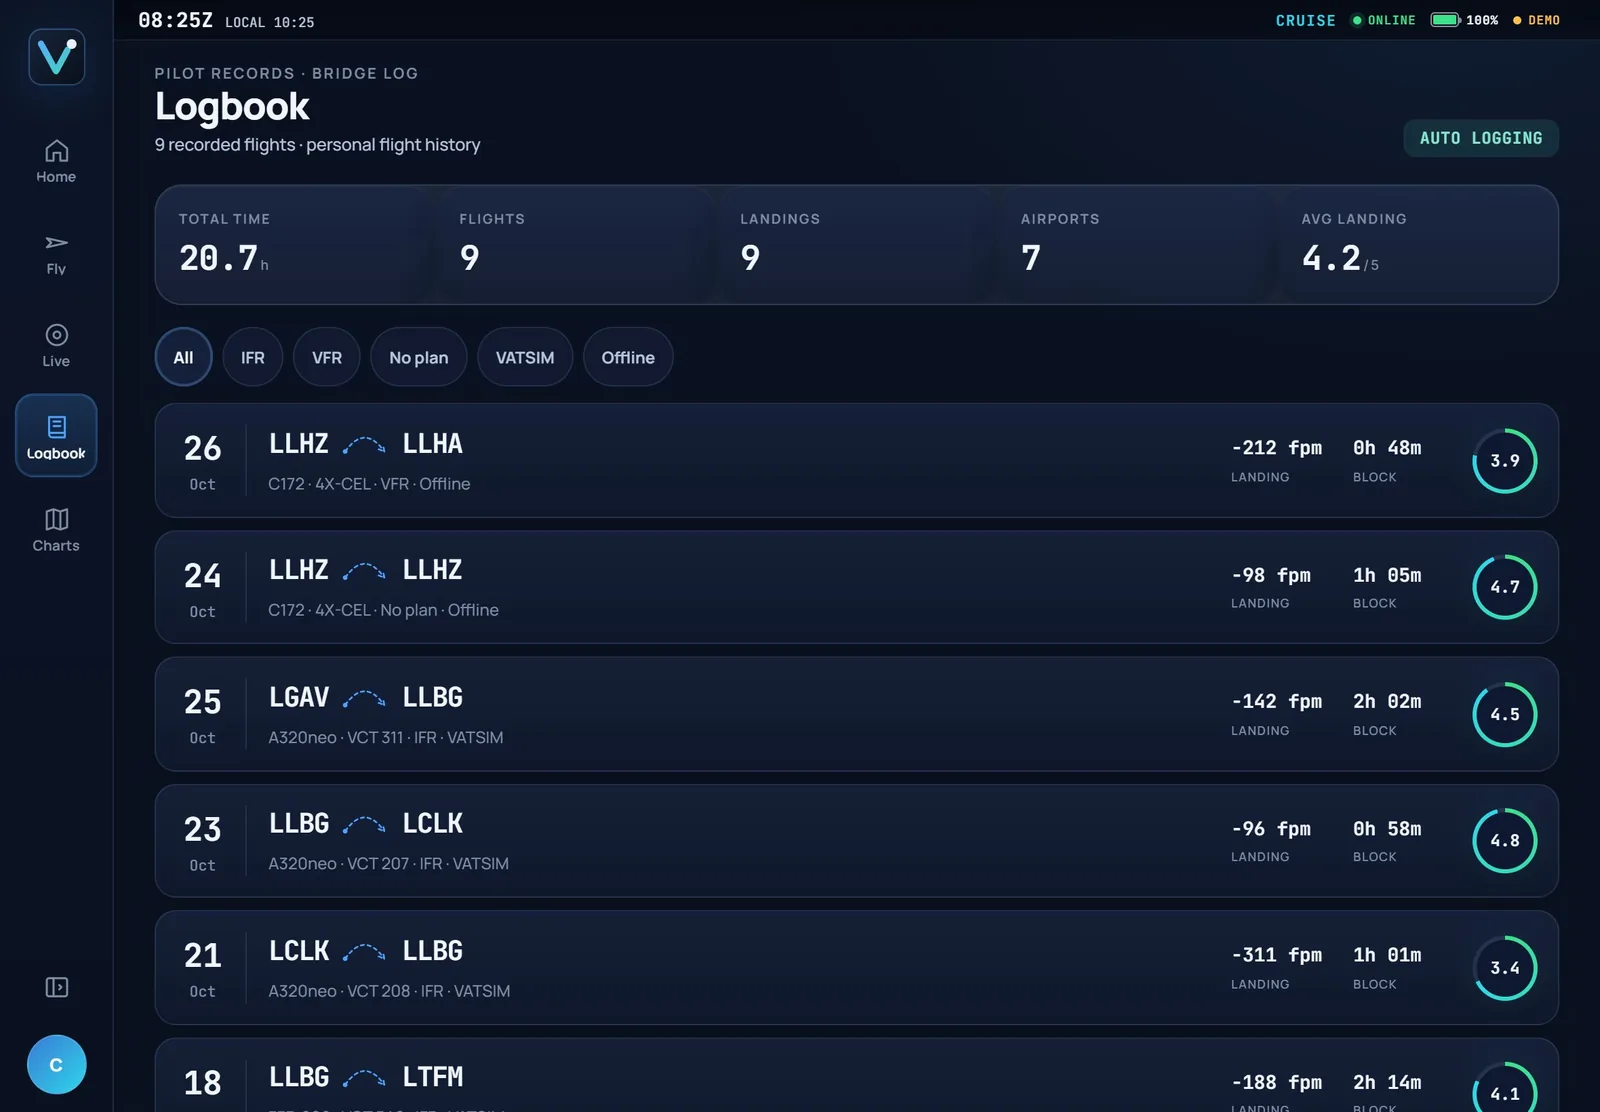
Task: Select the Logbook sidebar icon
Action: (x=56, y=436)
